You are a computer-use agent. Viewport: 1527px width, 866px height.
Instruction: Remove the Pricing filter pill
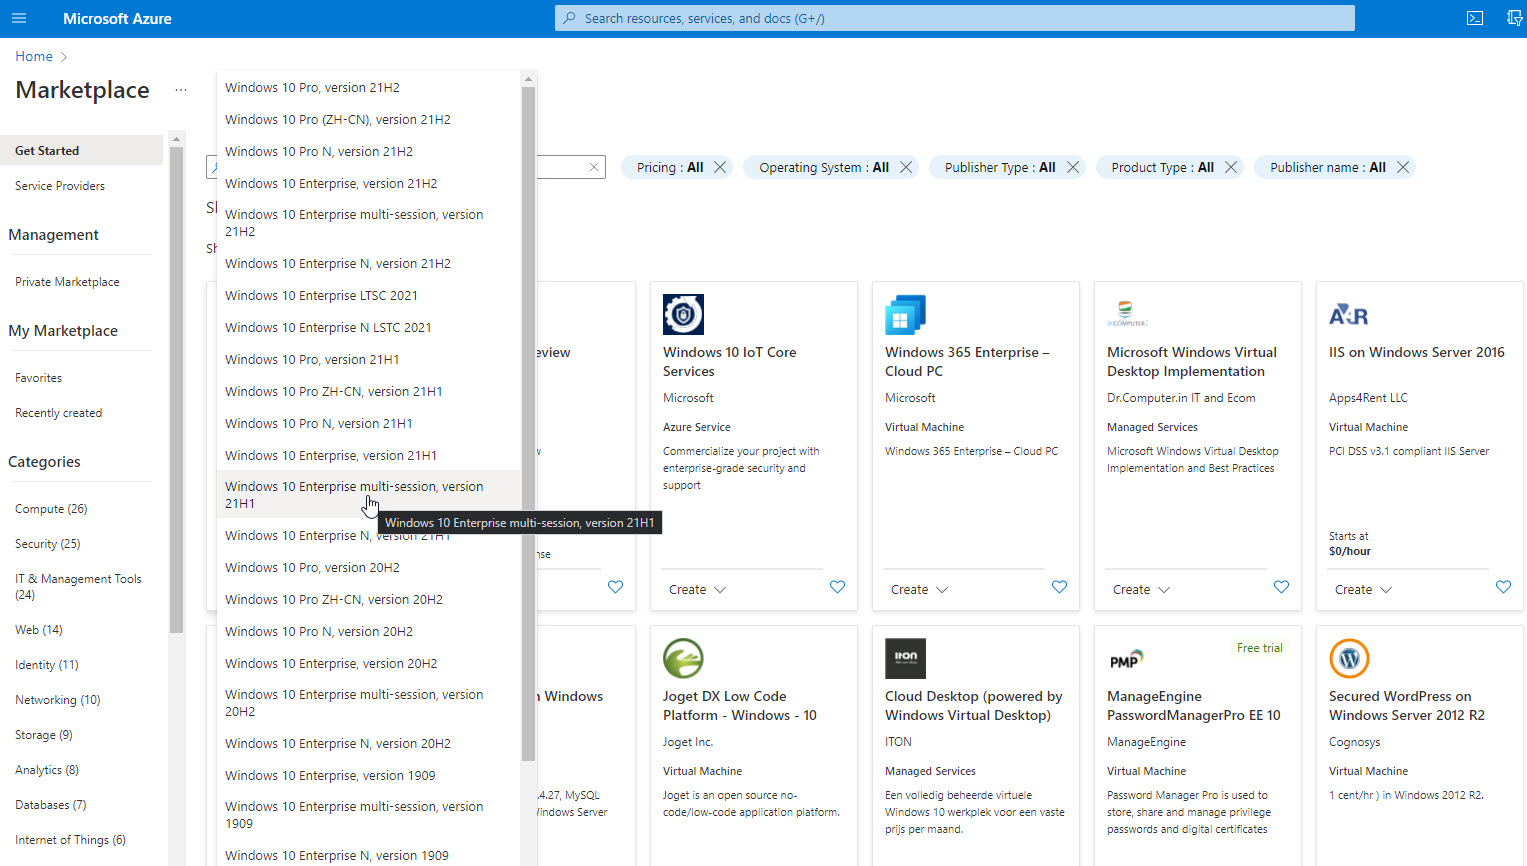click(x=720, y=167)
